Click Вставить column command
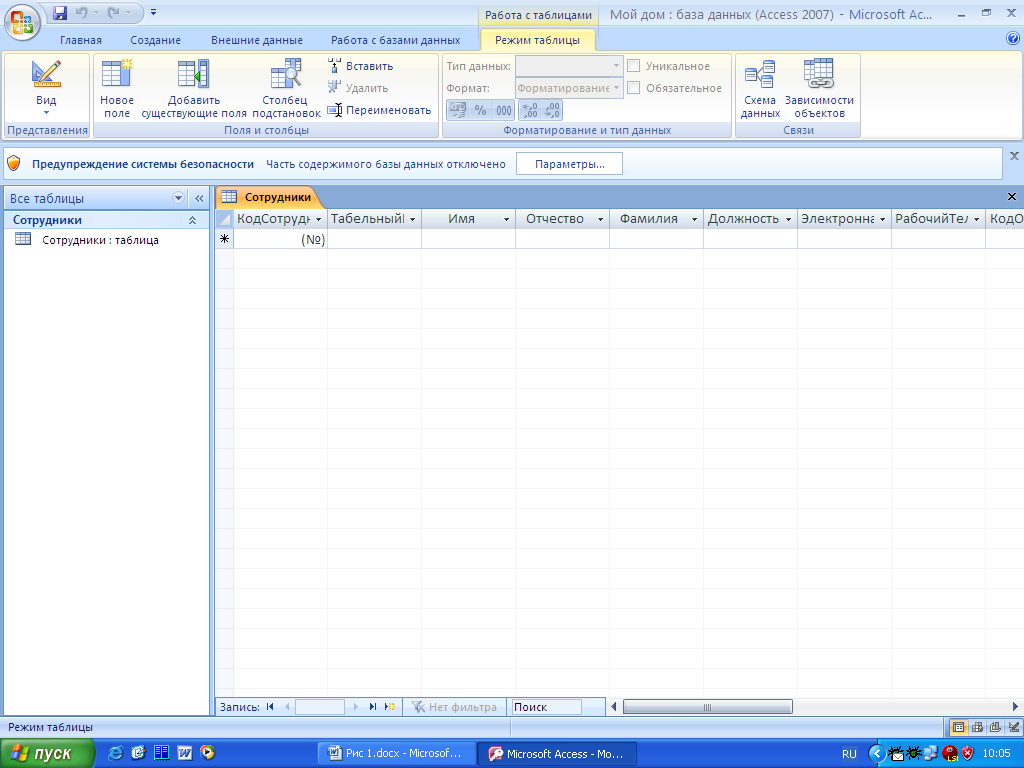The width and height of the screenshot is (1024, 768). [361, 66]
